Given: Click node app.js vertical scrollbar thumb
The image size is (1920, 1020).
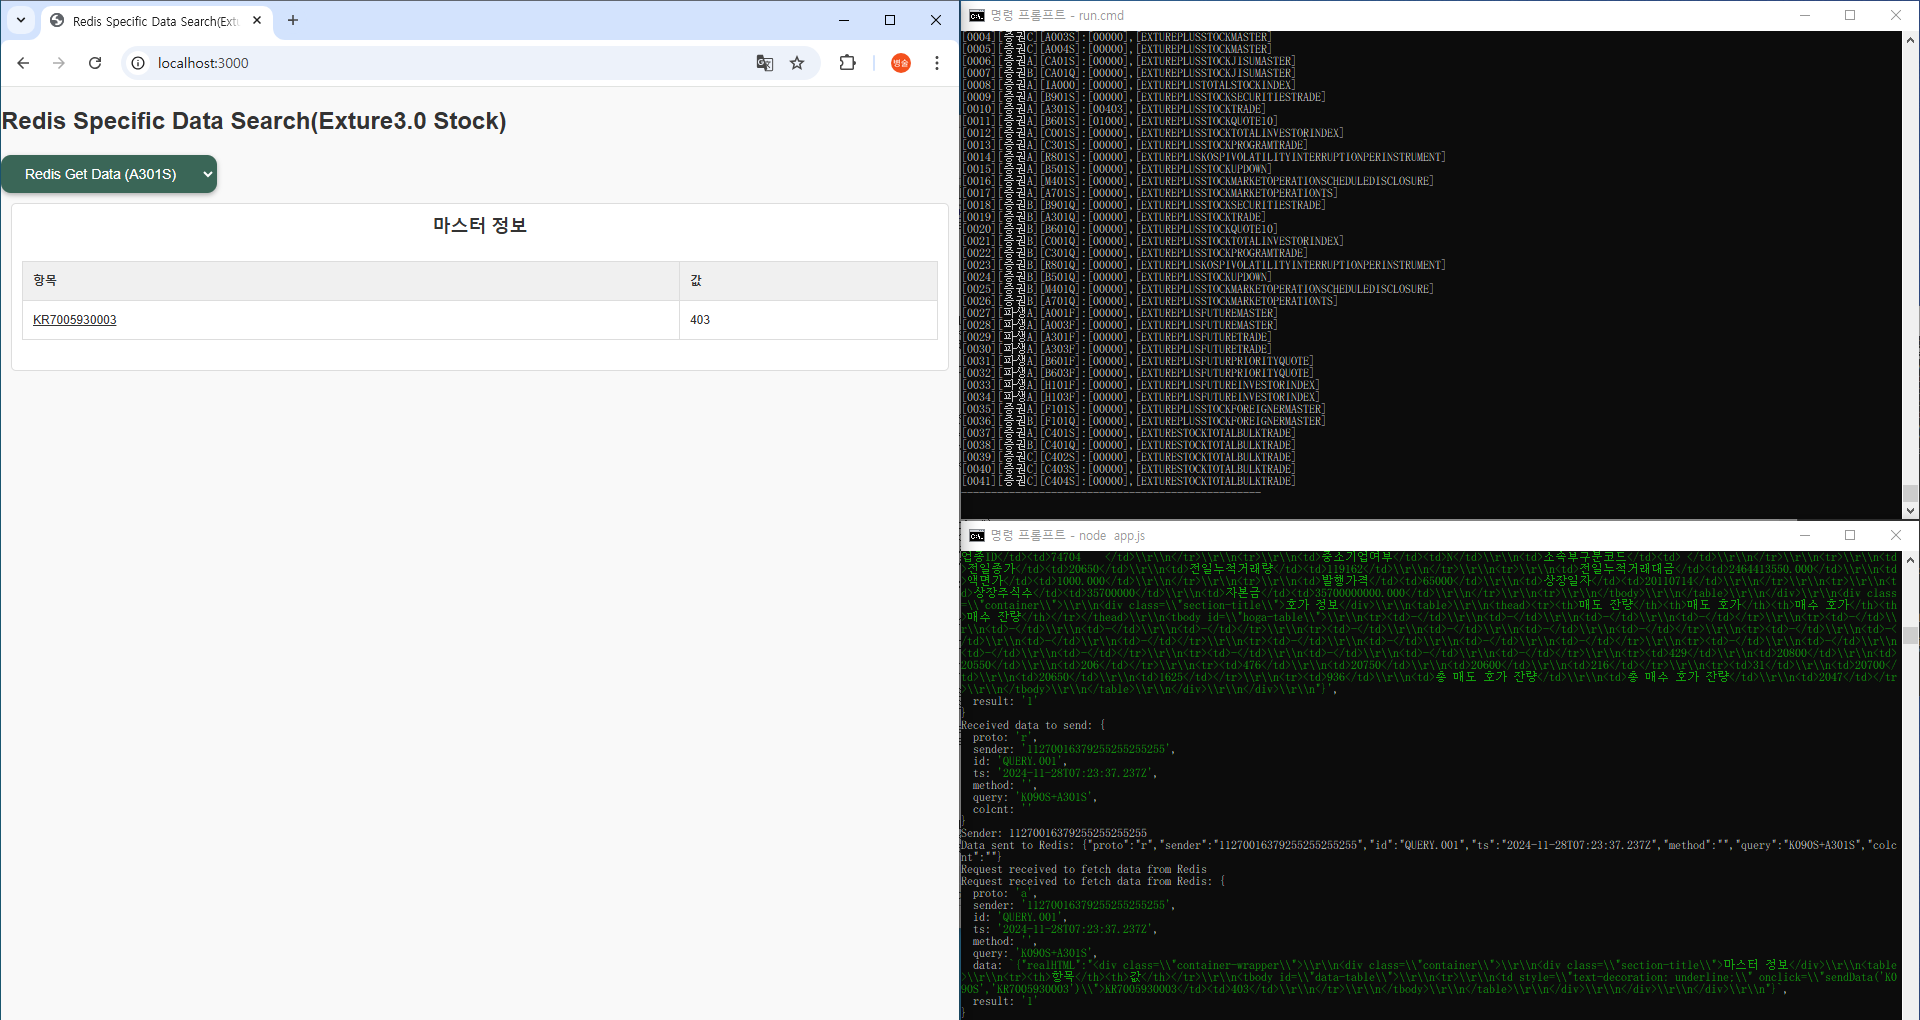Looking at the screenshot, I should tap(1910, 635).
